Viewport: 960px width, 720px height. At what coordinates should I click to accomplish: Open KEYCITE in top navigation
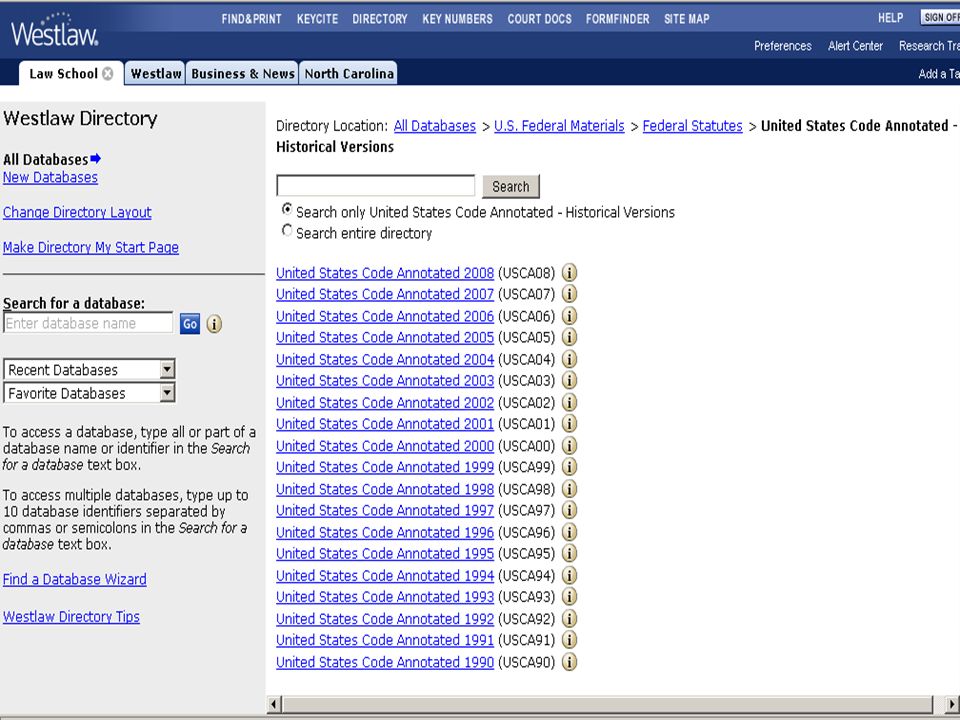pos(317,19)
